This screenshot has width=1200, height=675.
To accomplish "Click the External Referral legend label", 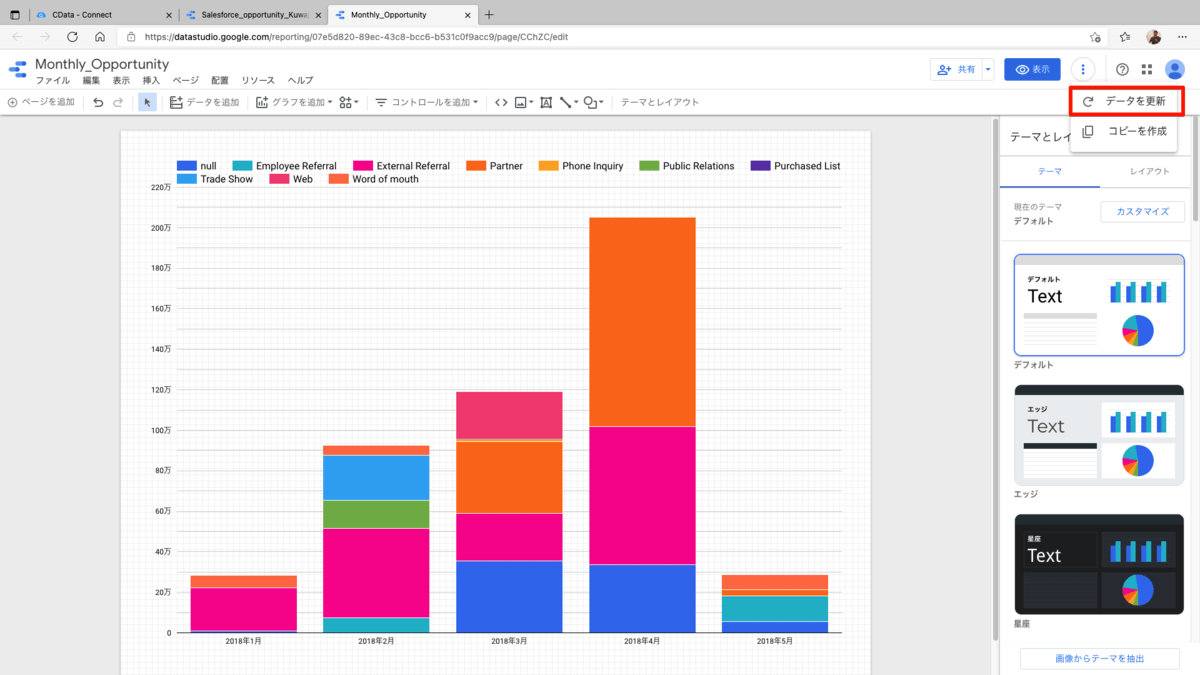I will click(x=413, y=166).
